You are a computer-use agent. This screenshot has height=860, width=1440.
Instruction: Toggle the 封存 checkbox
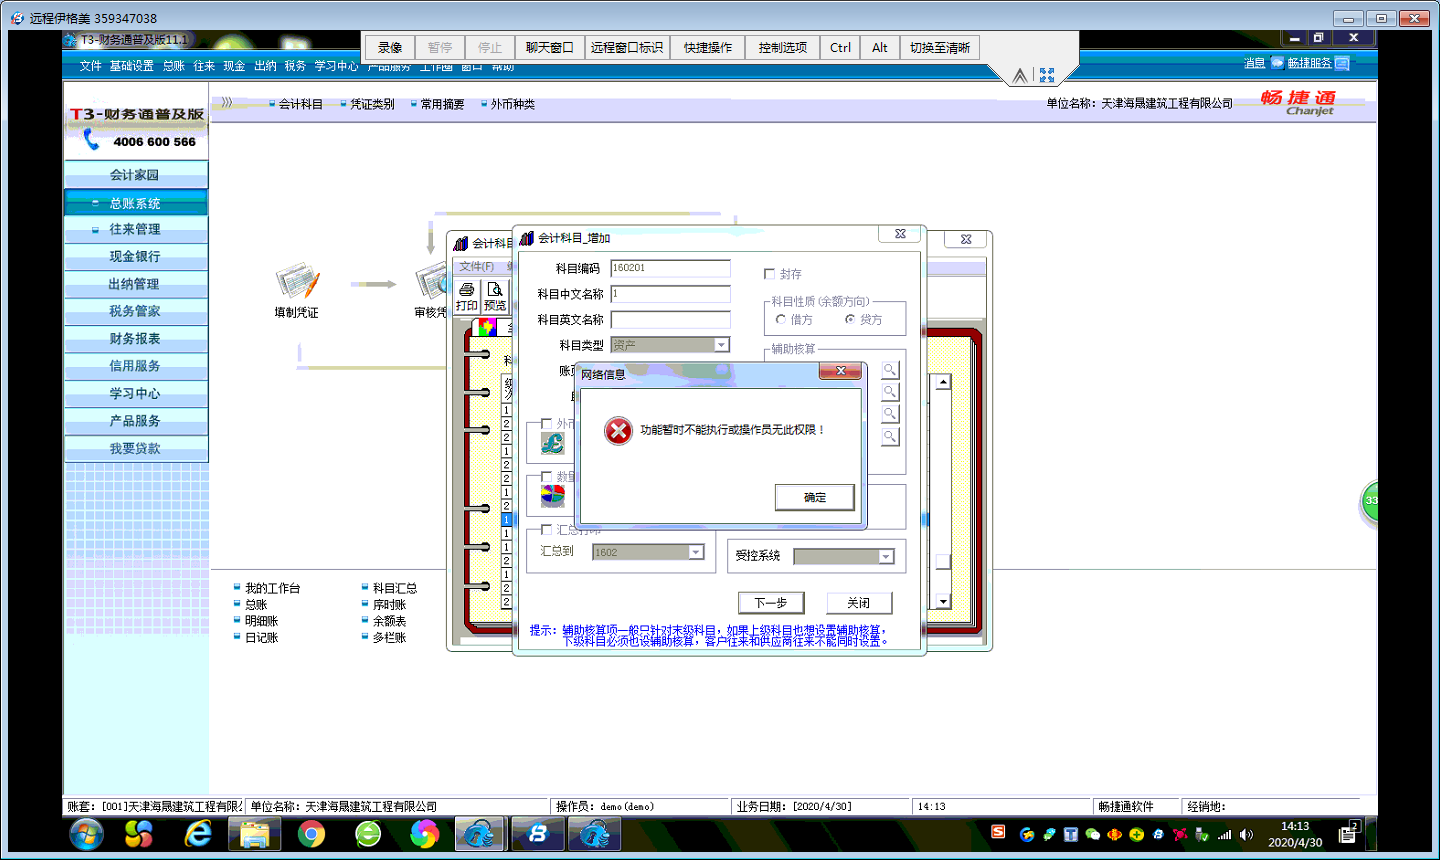point(769,273)
